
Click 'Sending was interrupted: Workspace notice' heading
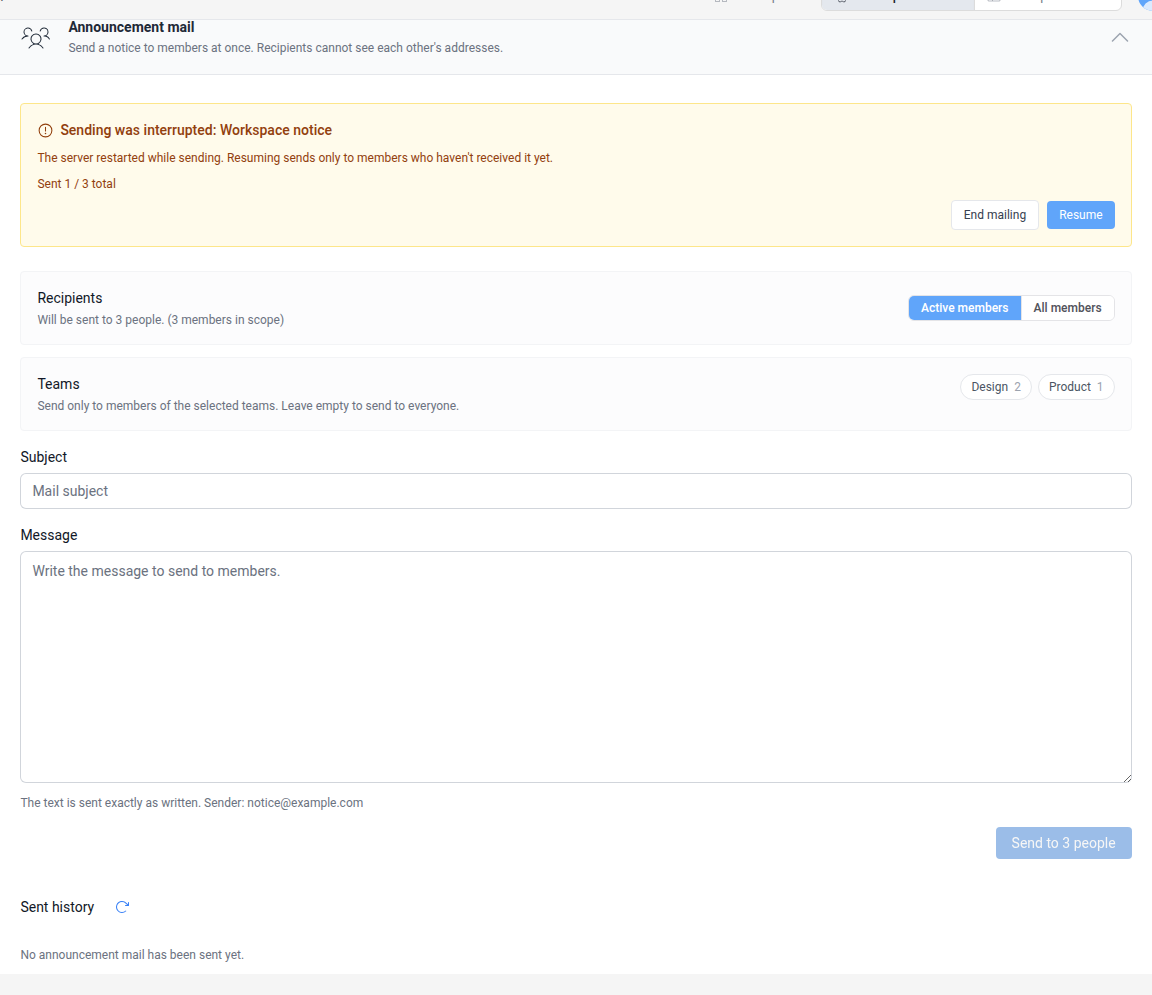(x=196, y=130)
